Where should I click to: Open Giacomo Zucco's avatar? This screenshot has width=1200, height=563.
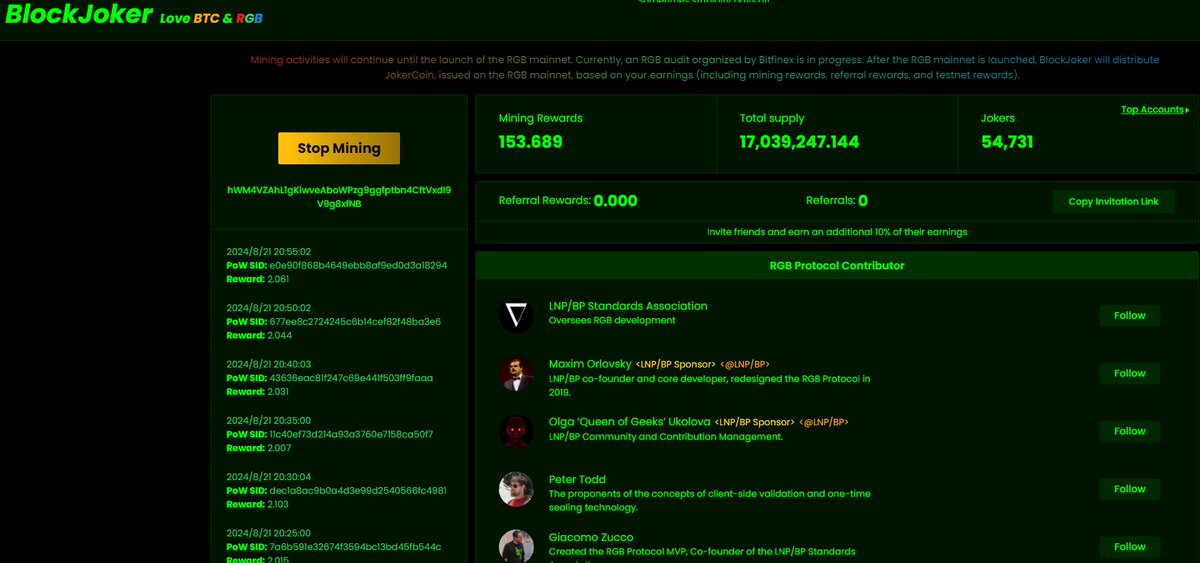pos(516,546)
